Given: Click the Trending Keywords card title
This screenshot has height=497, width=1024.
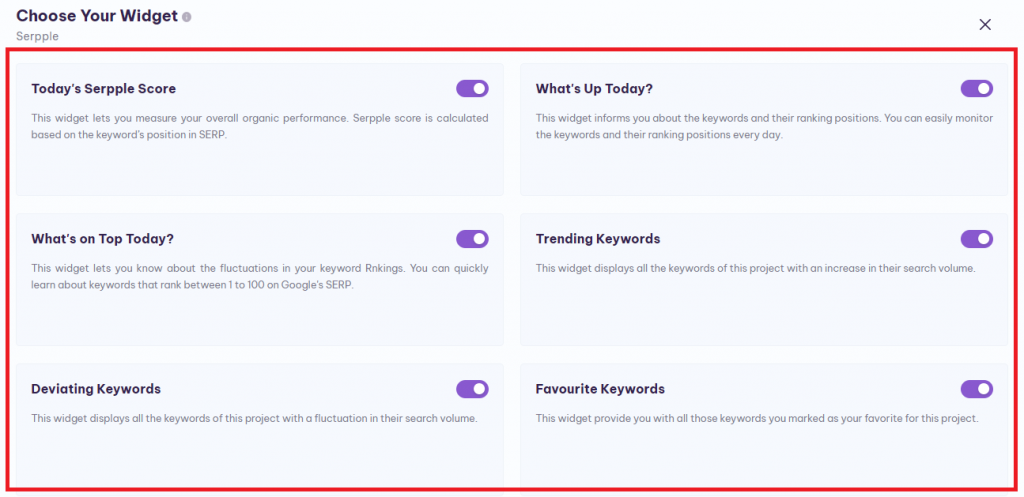Looking at the screenshot, I should (598, 239).
